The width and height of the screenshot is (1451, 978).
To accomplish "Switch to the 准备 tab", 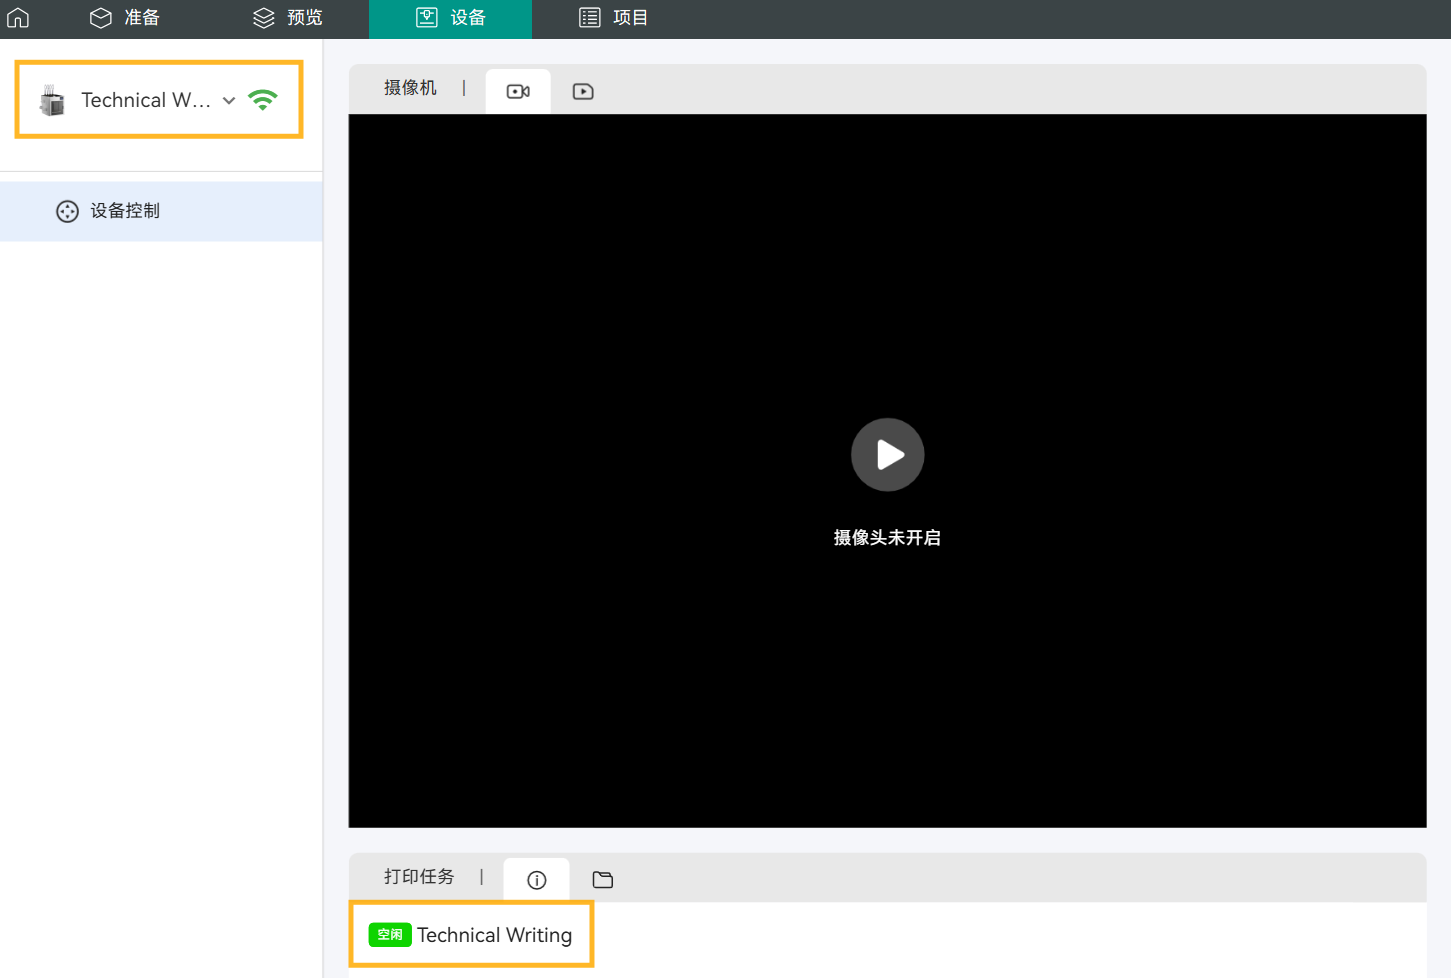I will [x=125, y=18].
